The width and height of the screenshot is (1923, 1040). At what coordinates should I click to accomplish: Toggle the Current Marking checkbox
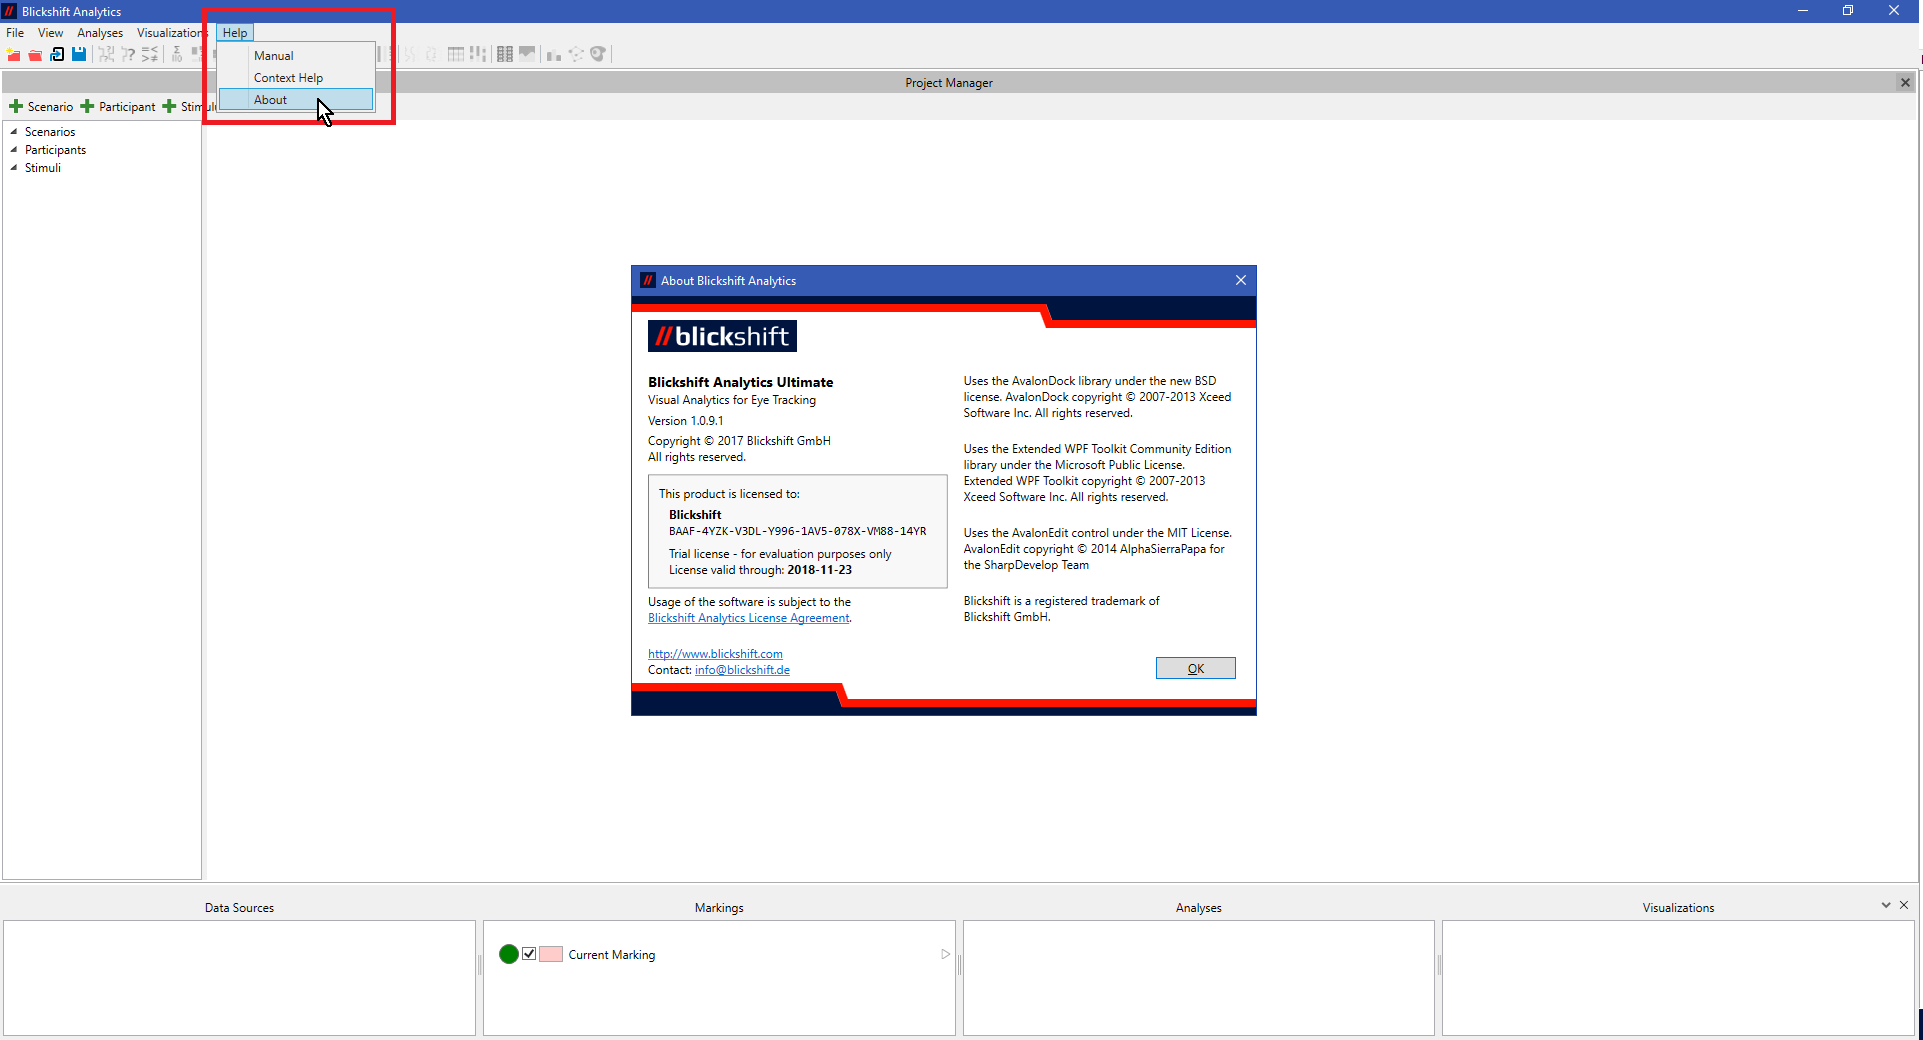[529, 954]
